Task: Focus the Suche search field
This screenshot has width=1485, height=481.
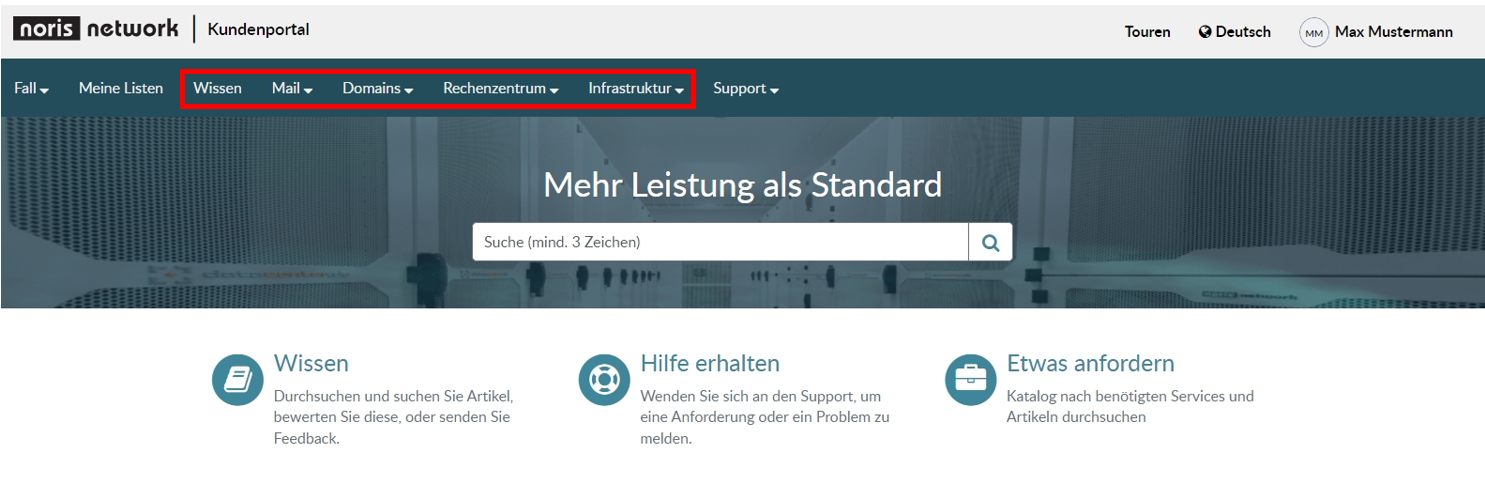Action: (721, 242)
